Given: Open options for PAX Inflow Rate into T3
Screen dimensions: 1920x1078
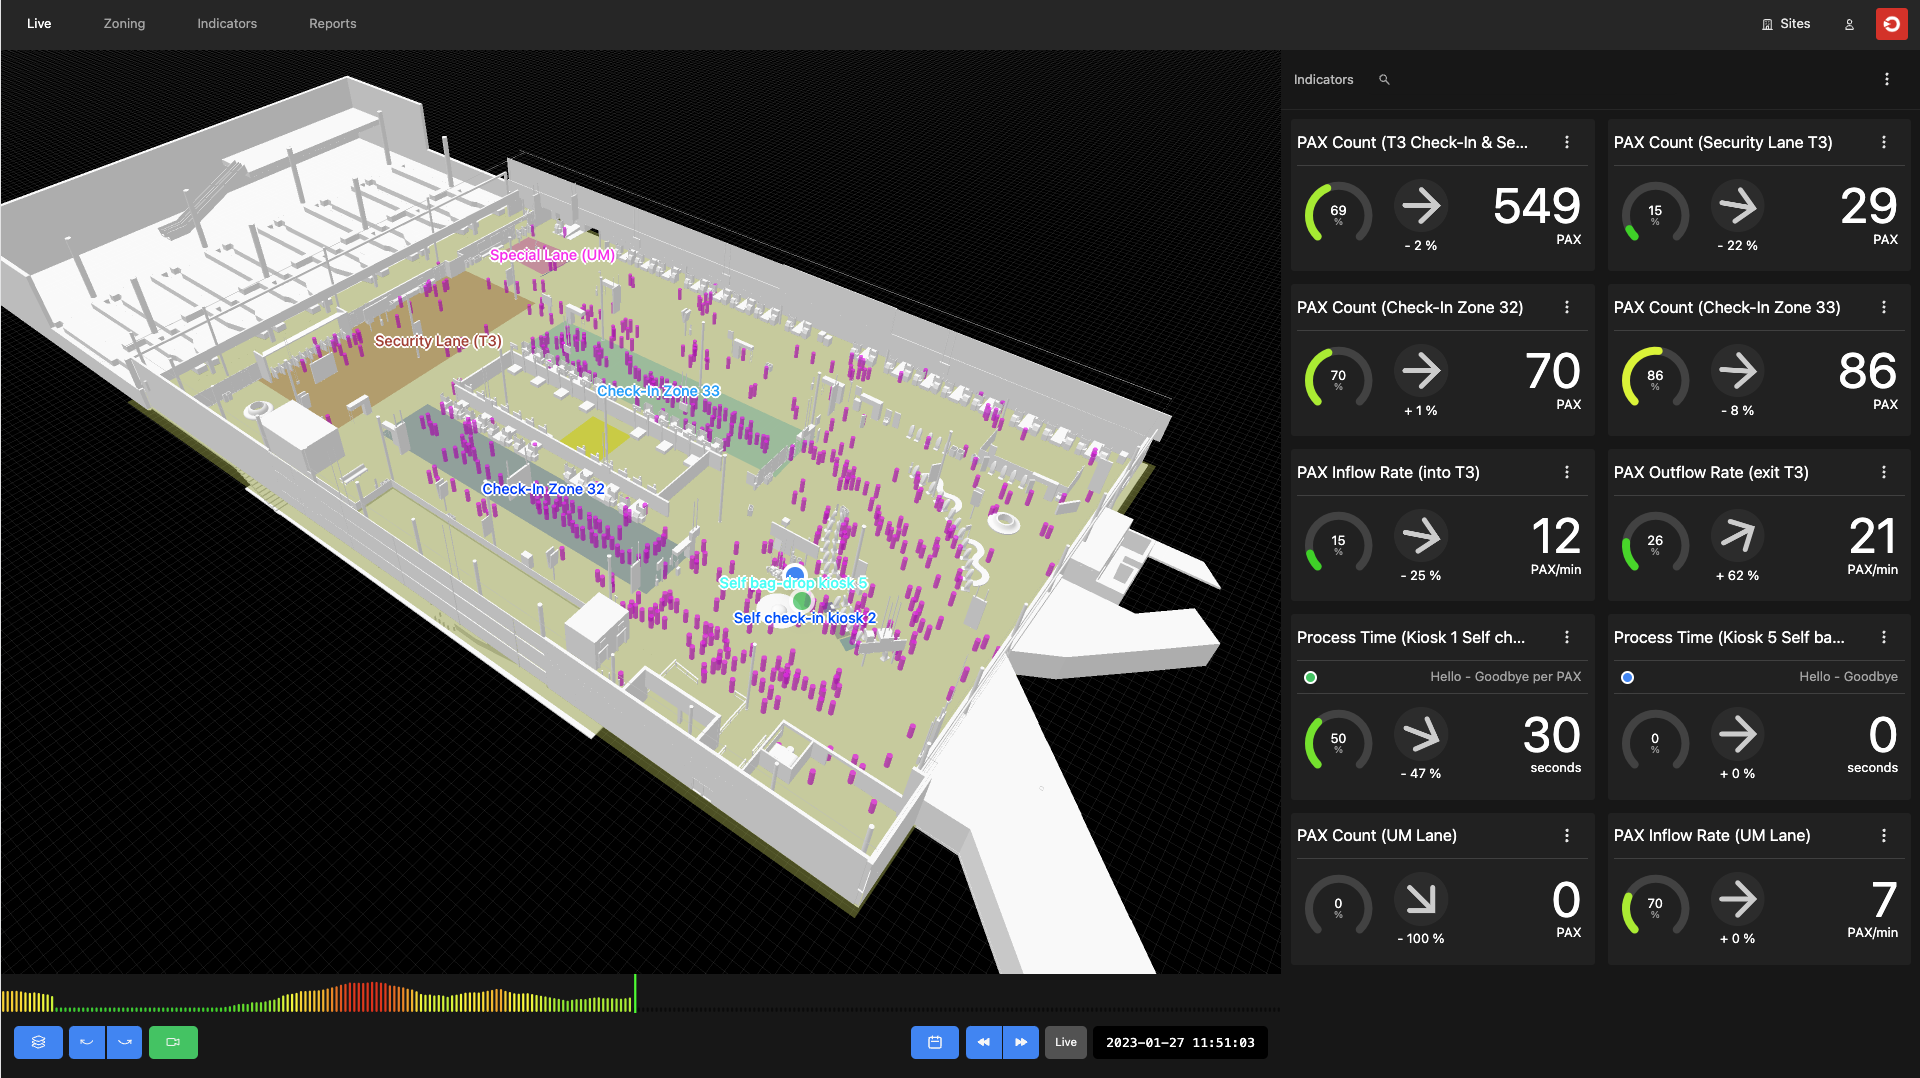Looking at the screenshot, I should click(1567, 472).
